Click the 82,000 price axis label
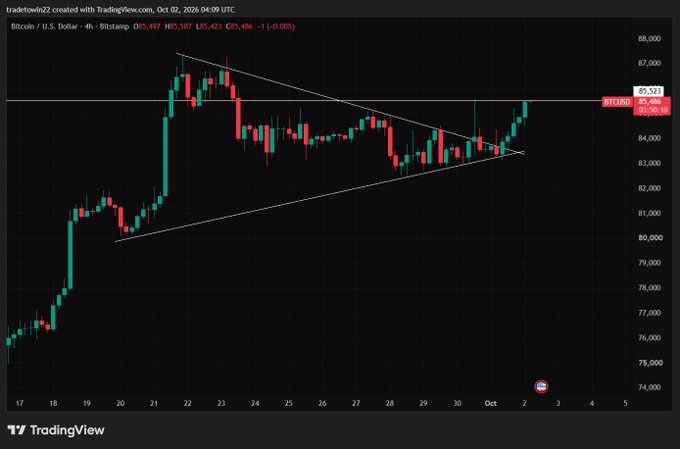Image resolution: width=680 pixels, height=449 pixels. click(x=649, y=188)
